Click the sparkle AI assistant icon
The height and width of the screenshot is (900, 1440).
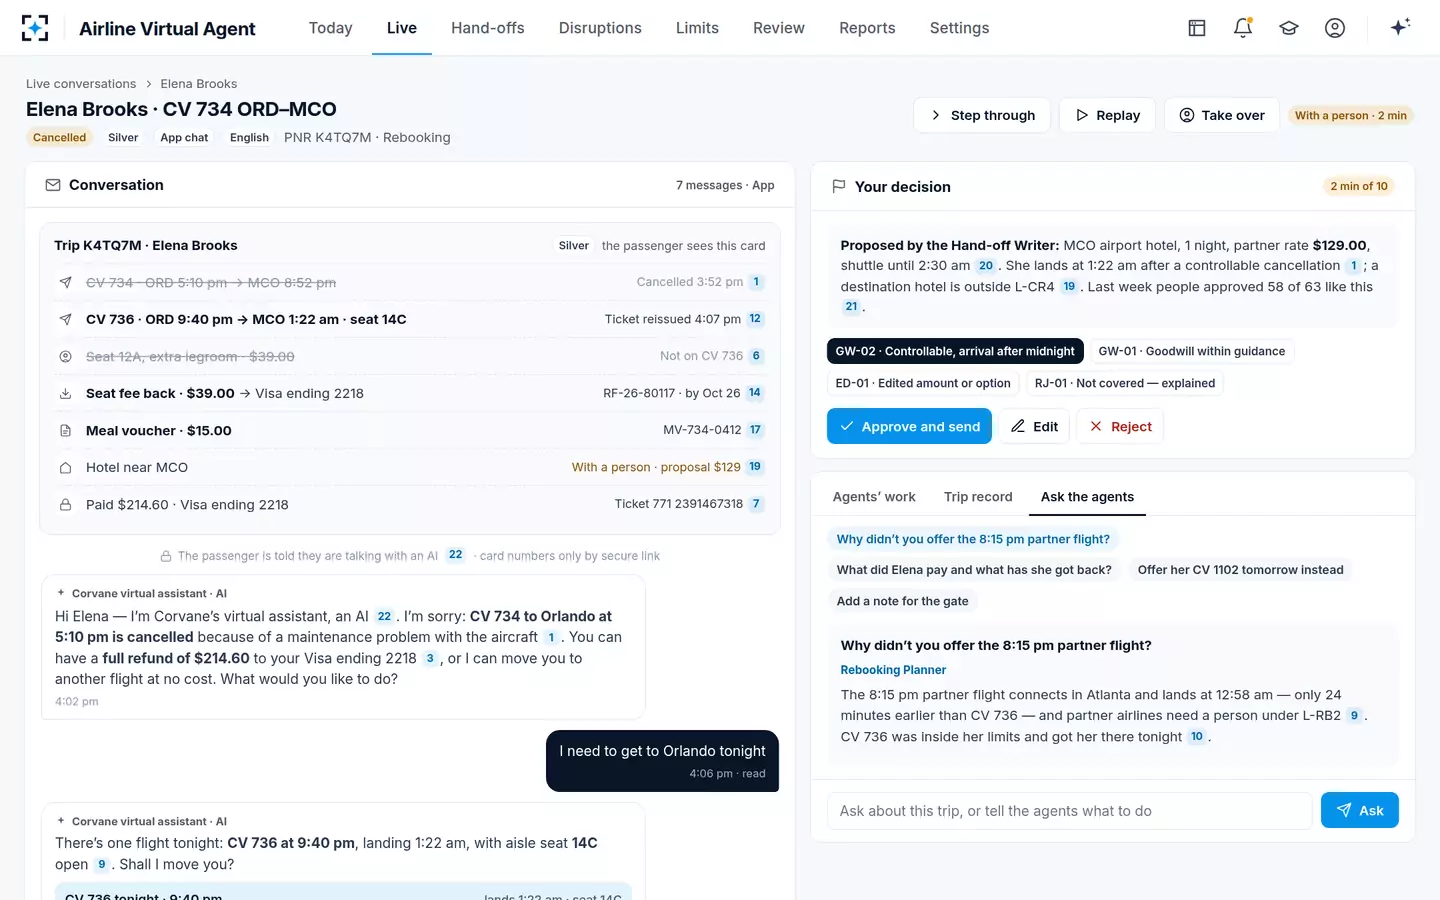point(1400,27)
